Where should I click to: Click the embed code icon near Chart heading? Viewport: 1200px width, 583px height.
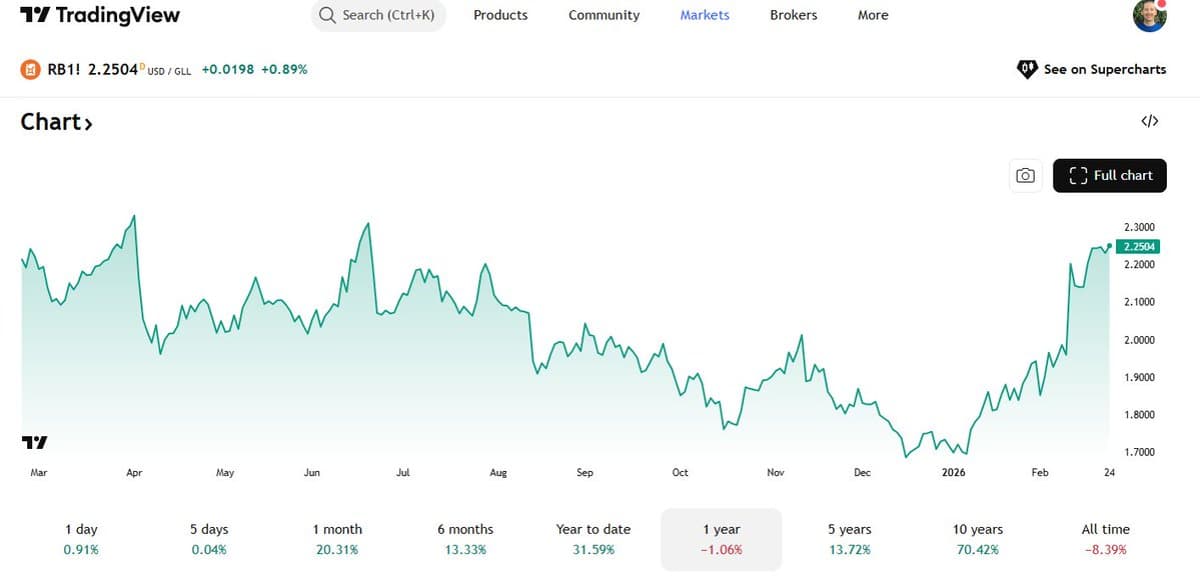(x=1148, y=120)
